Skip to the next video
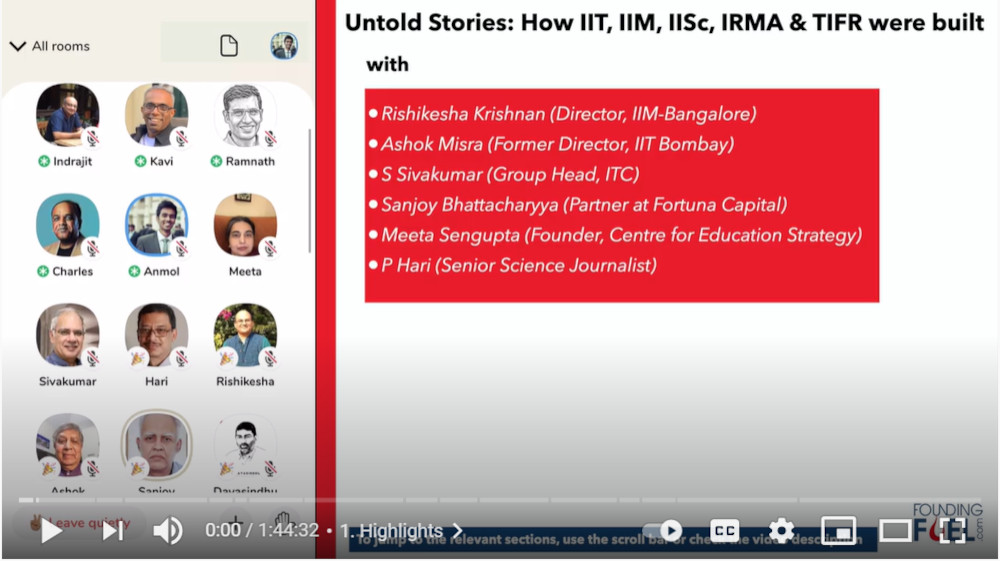Image resolution: width=1000 pixels, height=561 pixels. pos(113,530)
